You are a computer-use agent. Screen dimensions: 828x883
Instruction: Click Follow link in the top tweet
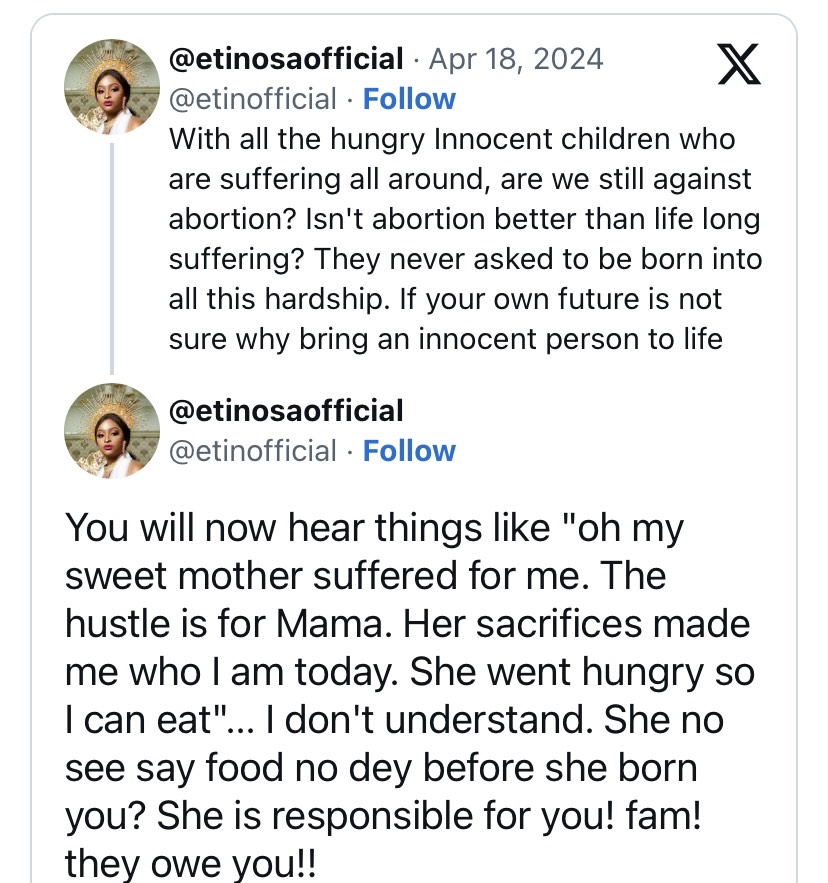[x=409, y=99]
